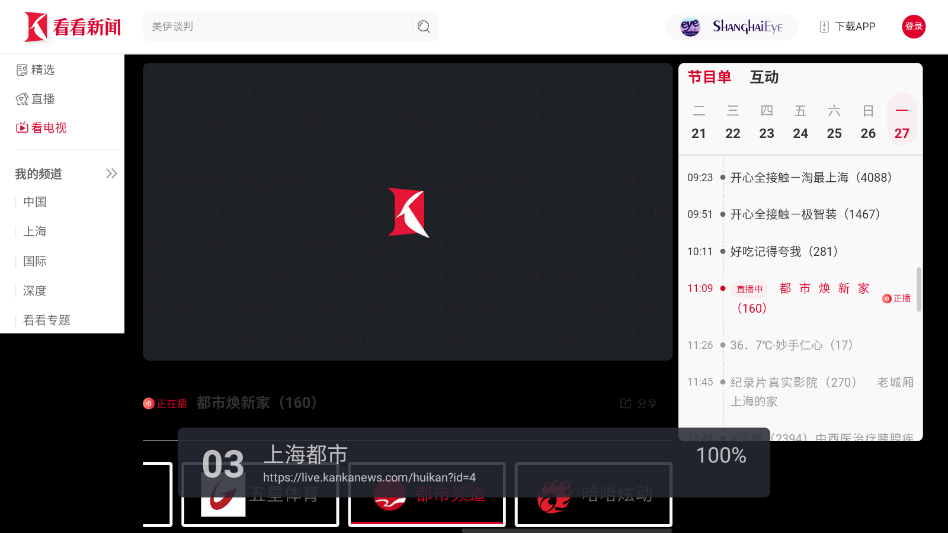Viewport: 948px width, 533px height.
Task: Open the 国际 channel
Action: pos(35,261)
